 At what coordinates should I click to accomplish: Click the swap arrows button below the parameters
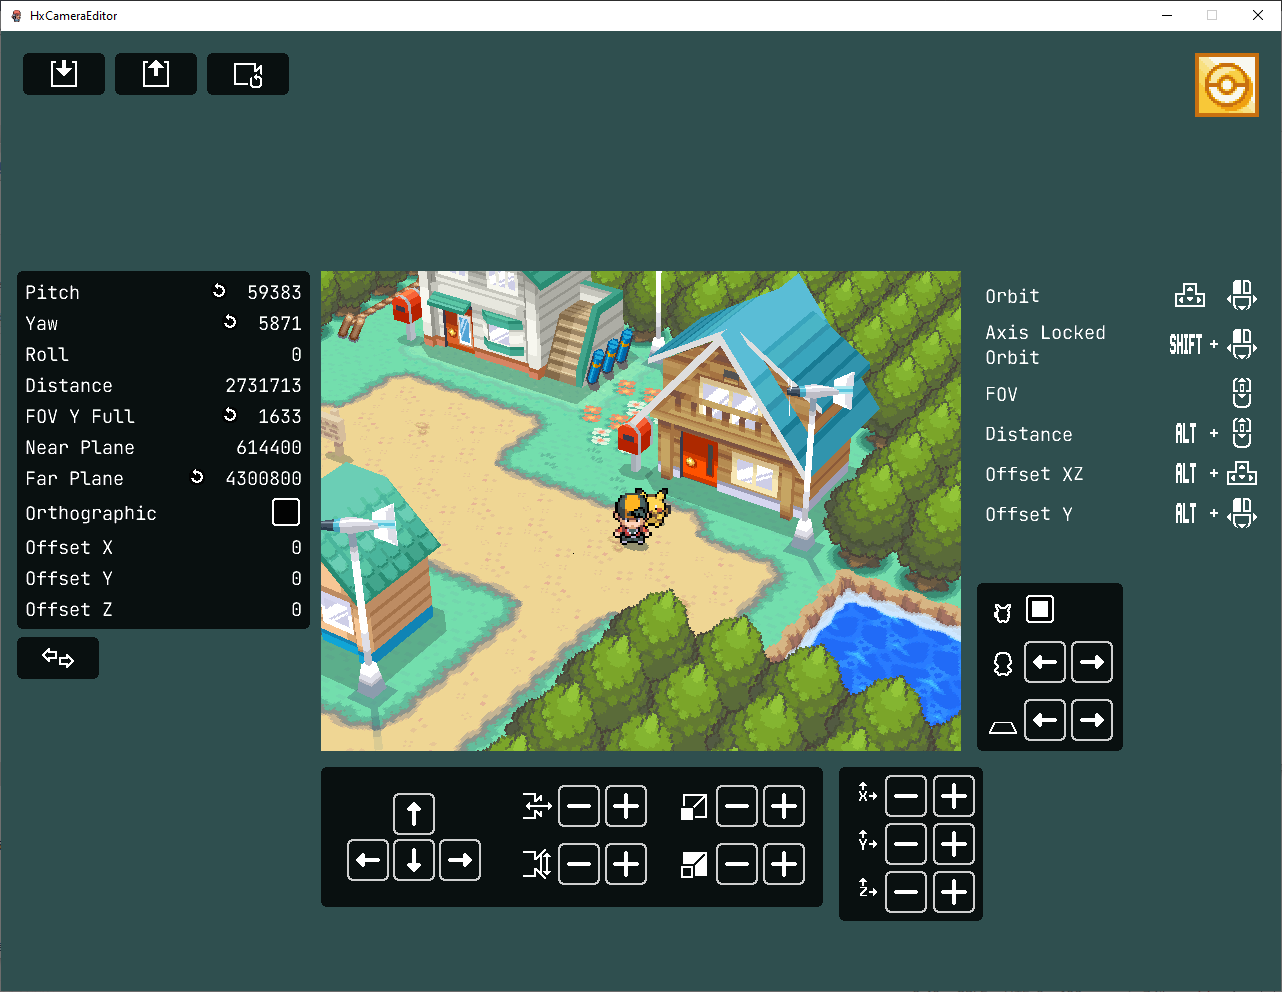(58, 658)
